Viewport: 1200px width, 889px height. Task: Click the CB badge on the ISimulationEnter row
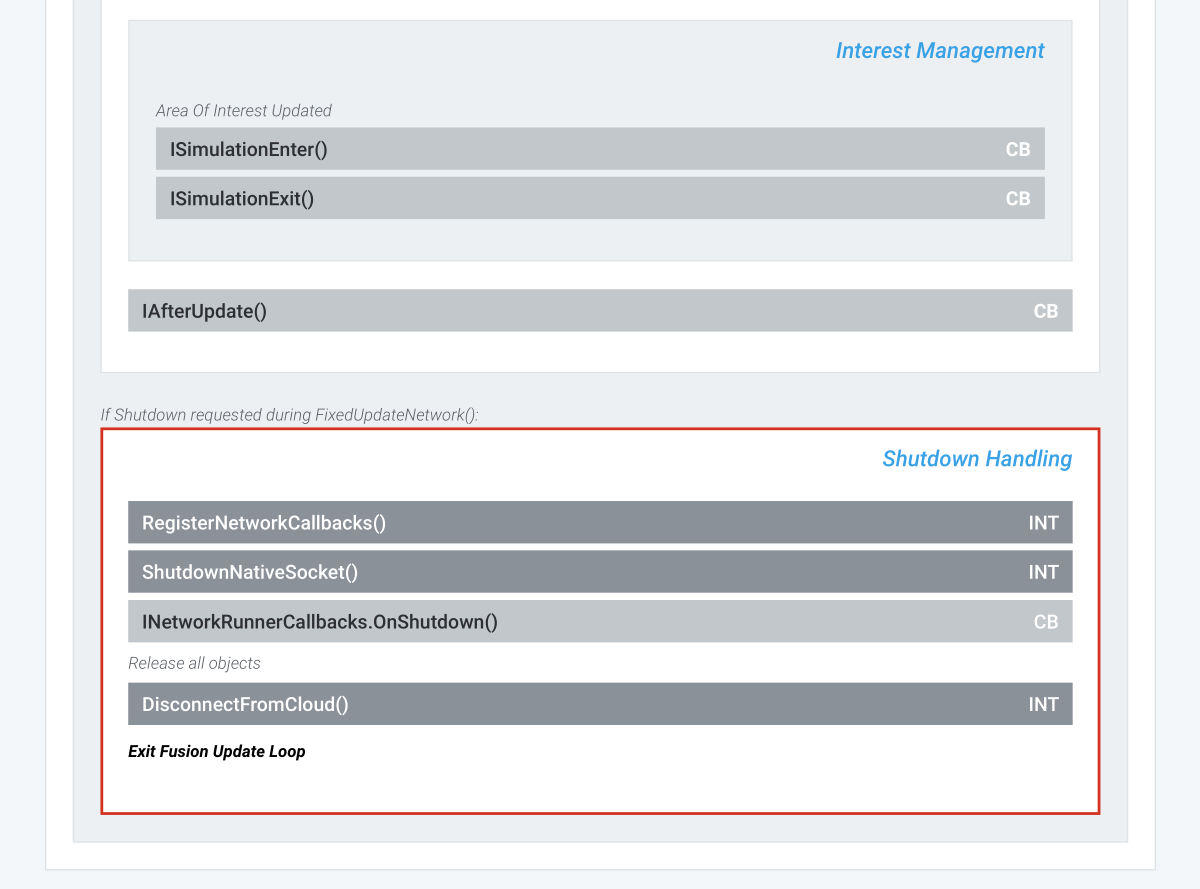[x=1017, y=149]
